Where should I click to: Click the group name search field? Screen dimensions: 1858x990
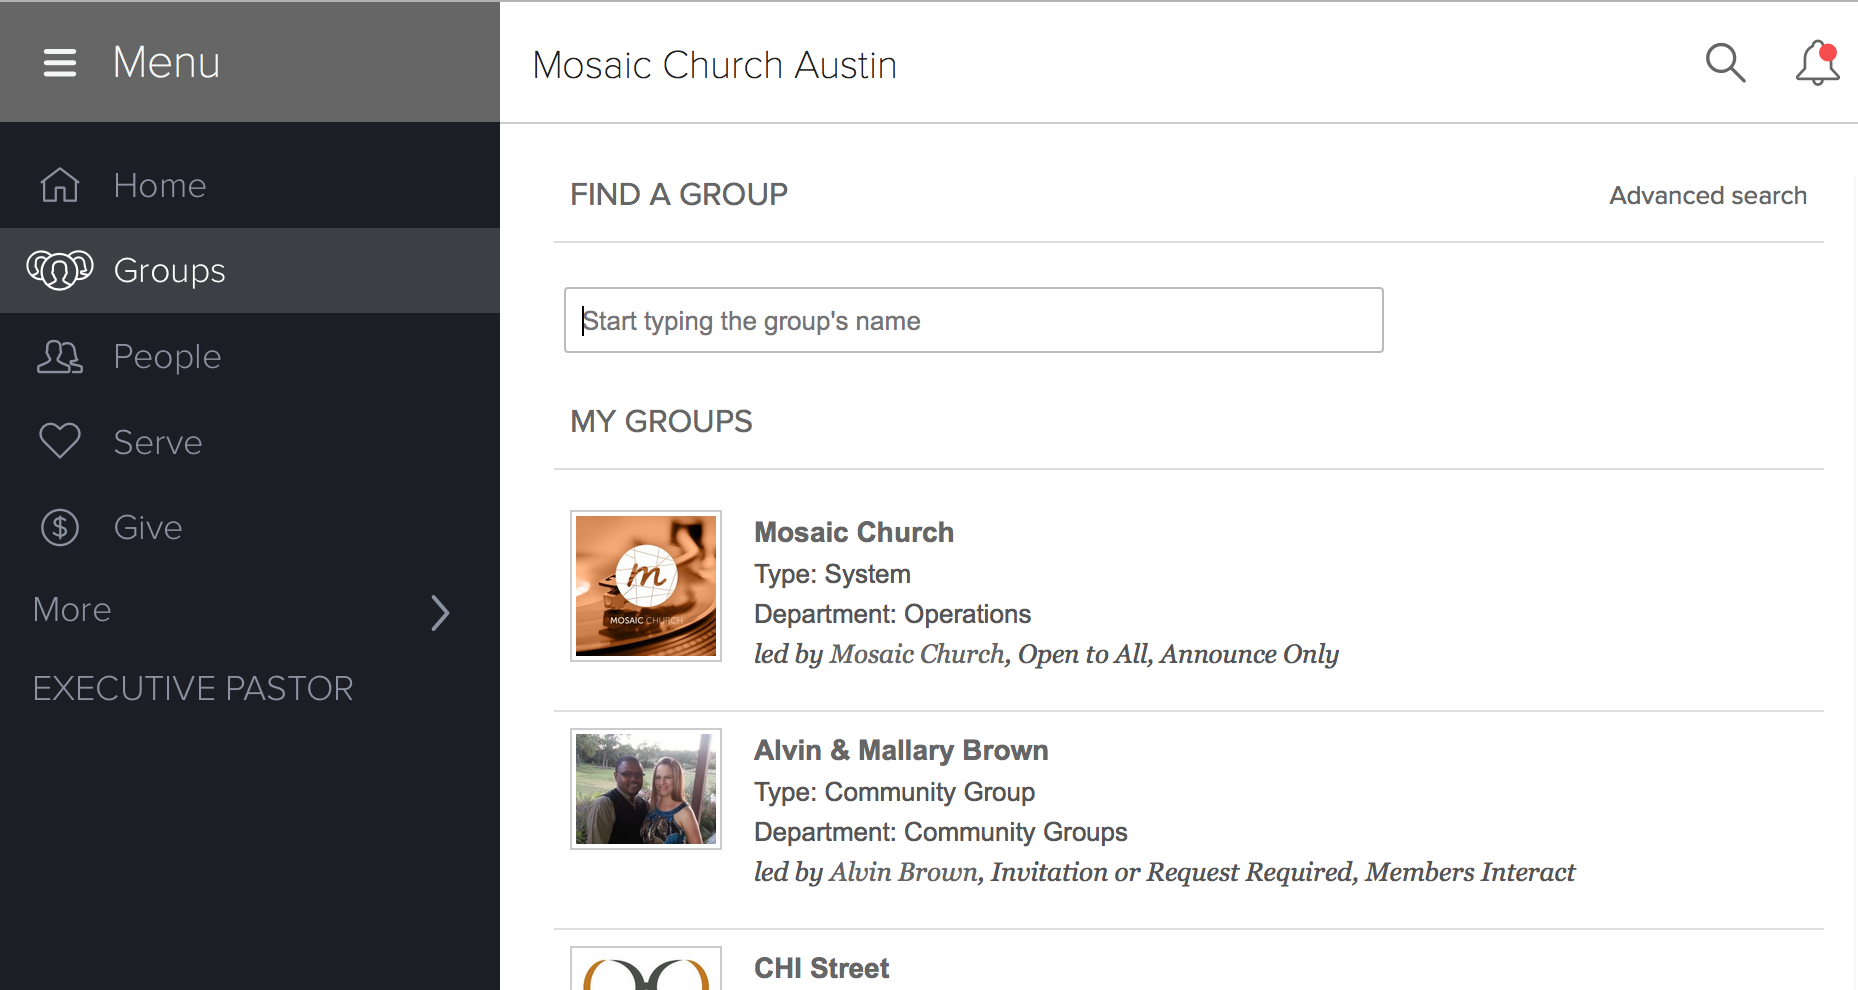tap(973, 320)
